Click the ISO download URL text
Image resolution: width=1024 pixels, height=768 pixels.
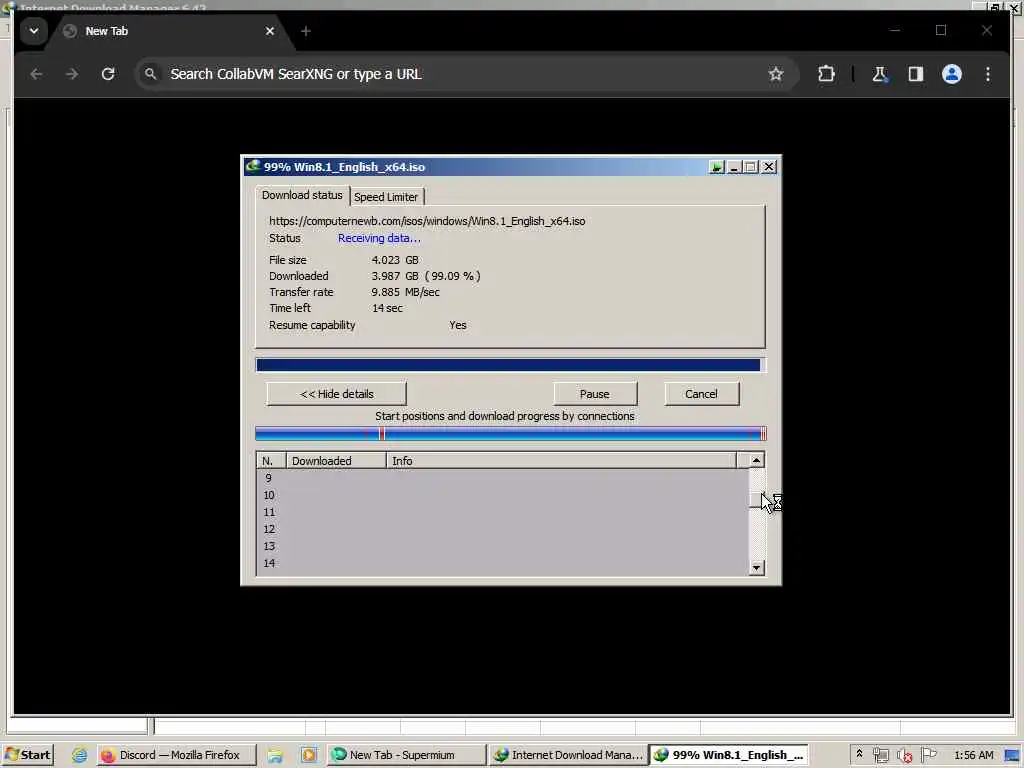(x=427, y=221)
